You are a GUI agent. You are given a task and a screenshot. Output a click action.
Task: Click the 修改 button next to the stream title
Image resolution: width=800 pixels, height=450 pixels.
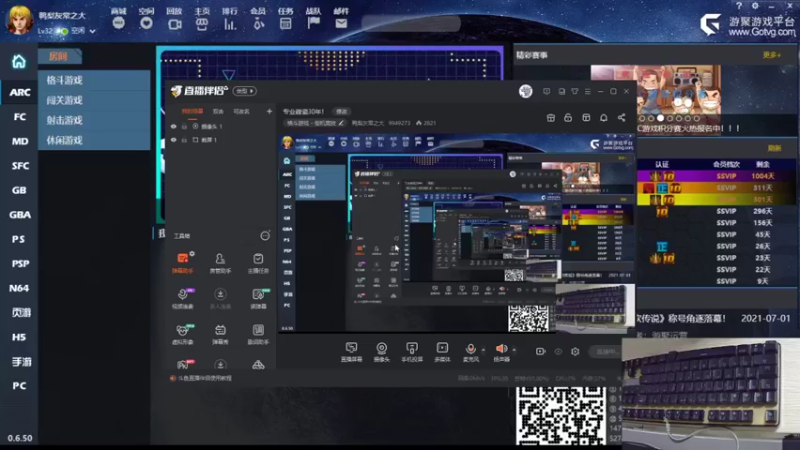point(341,111)
